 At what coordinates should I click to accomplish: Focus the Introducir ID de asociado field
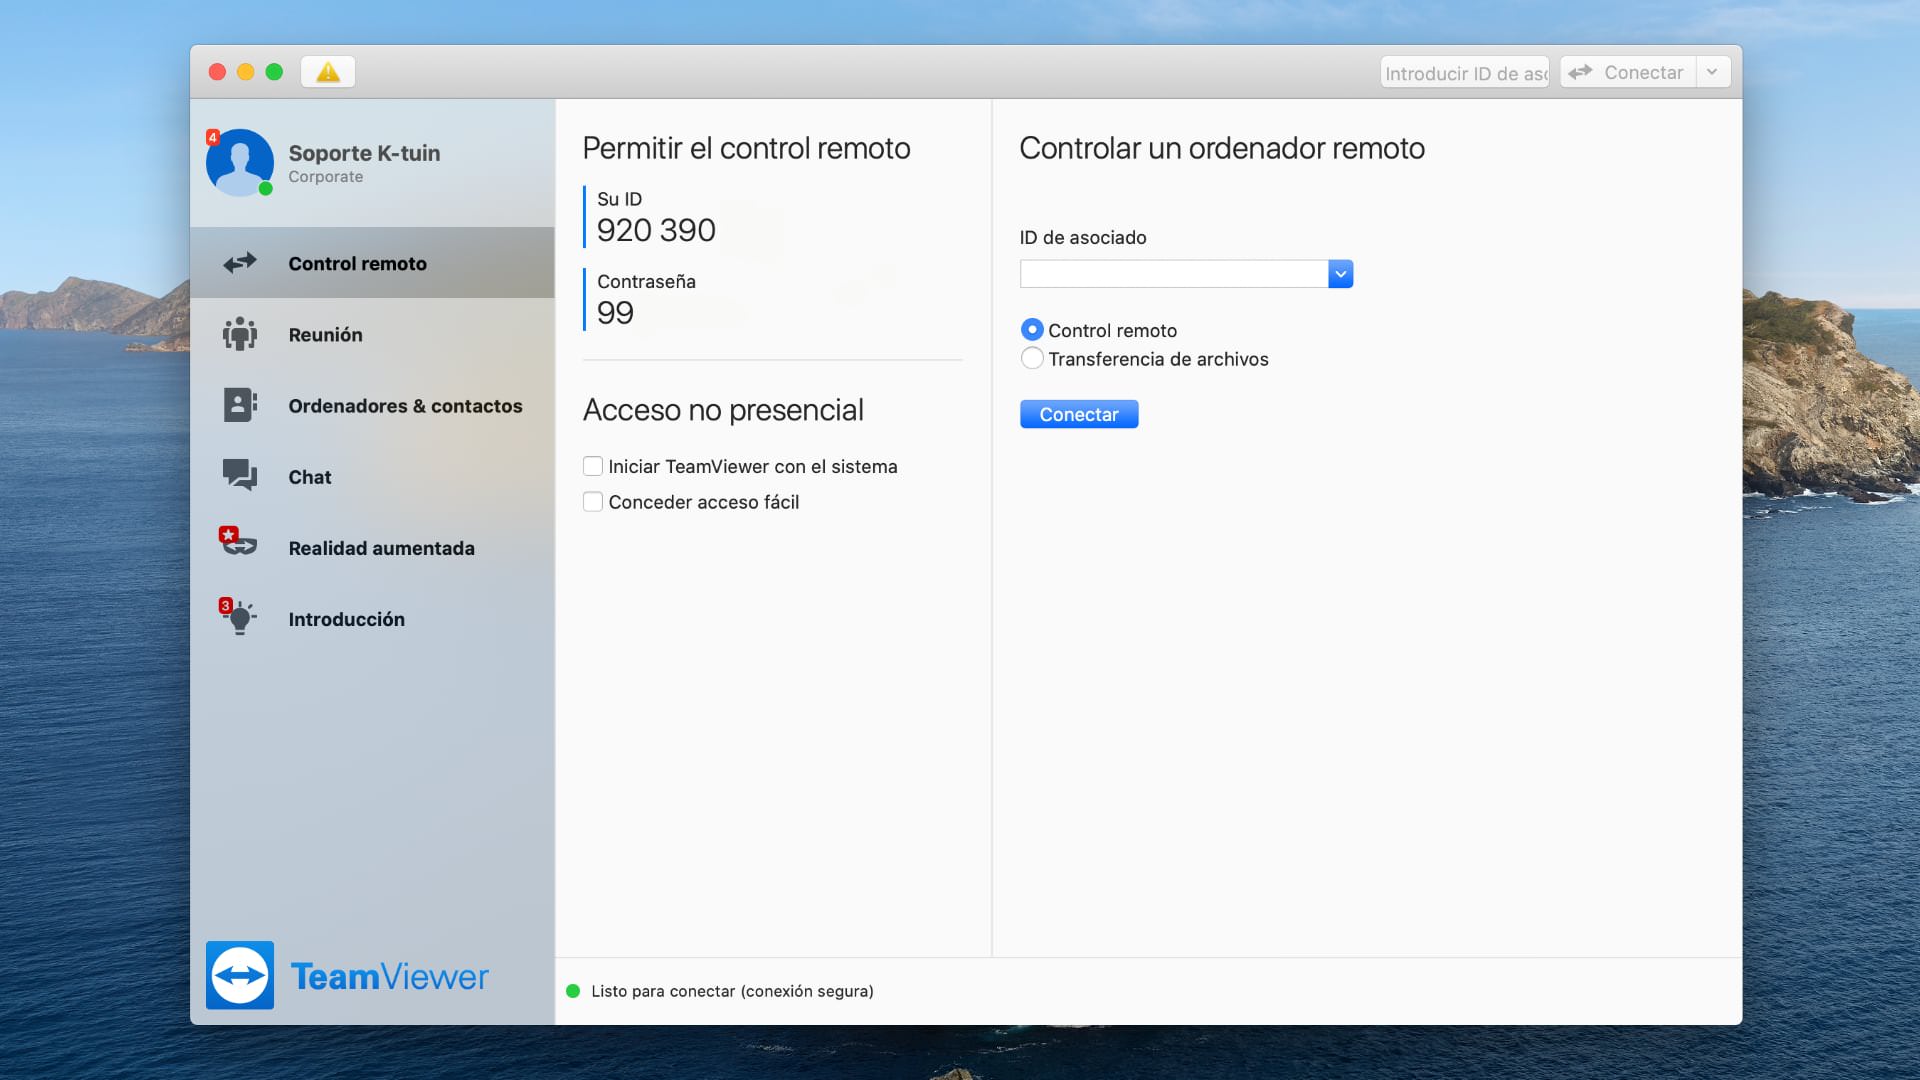(1464, 73)
